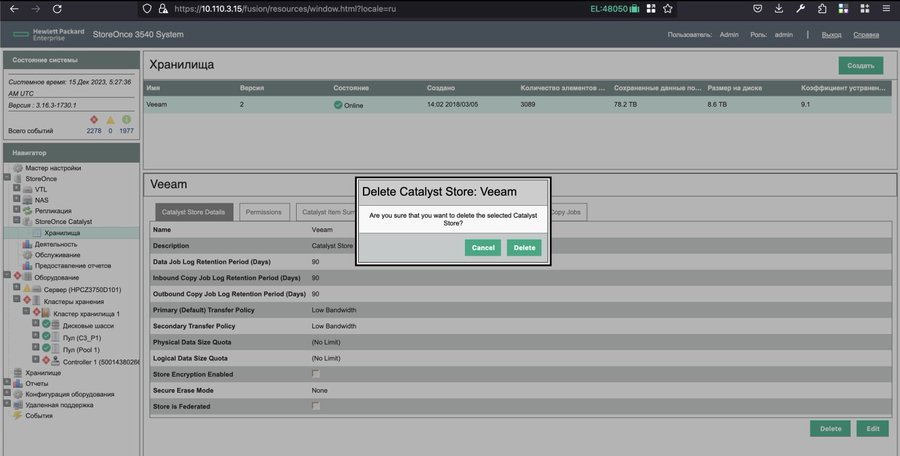Click the green Online status icon

point(338,105)
